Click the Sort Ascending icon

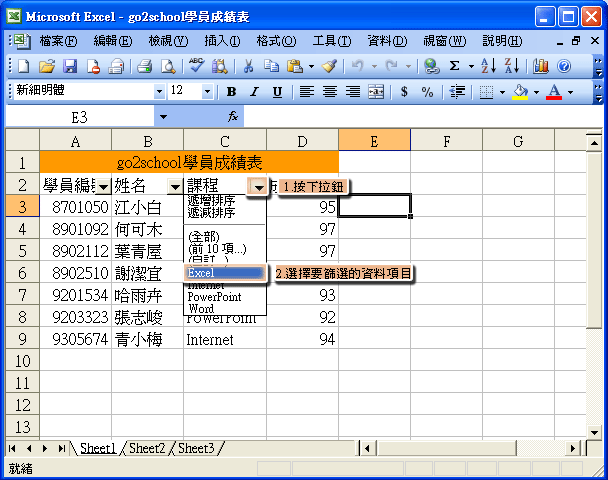click(x=488, y=66)
